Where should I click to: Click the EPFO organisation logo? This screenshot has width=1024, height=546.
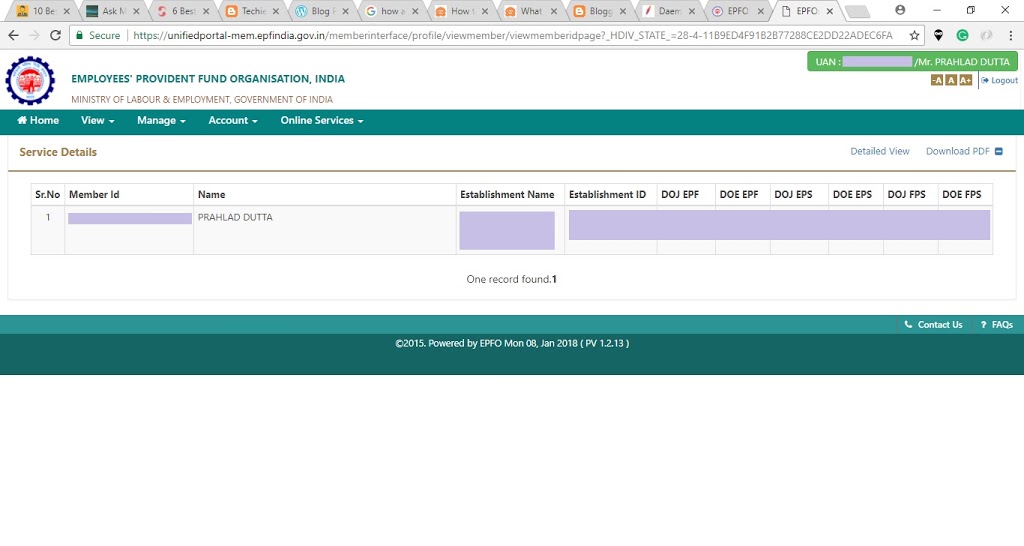coord(30,80)
